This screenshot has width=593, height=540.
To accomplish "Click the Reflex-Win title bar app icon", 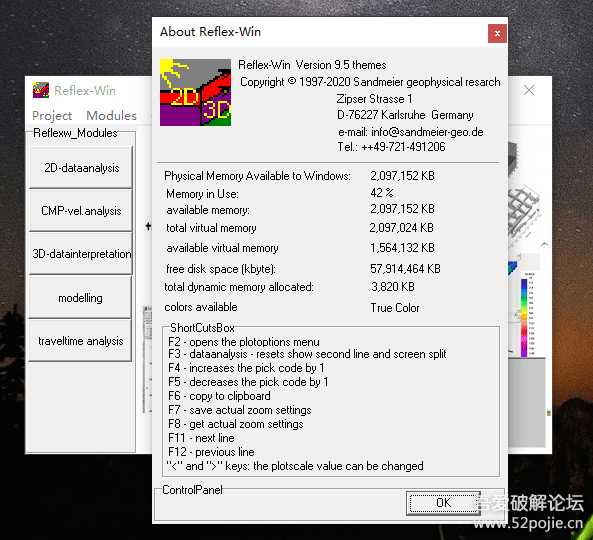I will [41, 90].
